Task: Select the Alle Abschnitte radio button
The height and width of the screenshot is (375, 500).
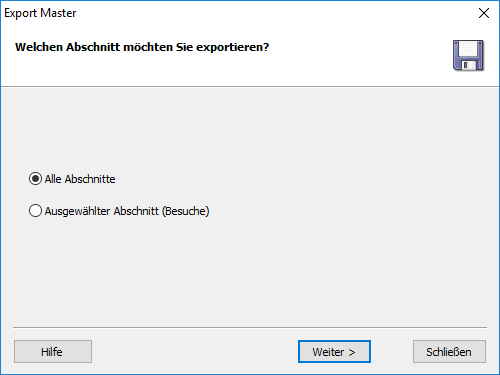Action: 35,179
